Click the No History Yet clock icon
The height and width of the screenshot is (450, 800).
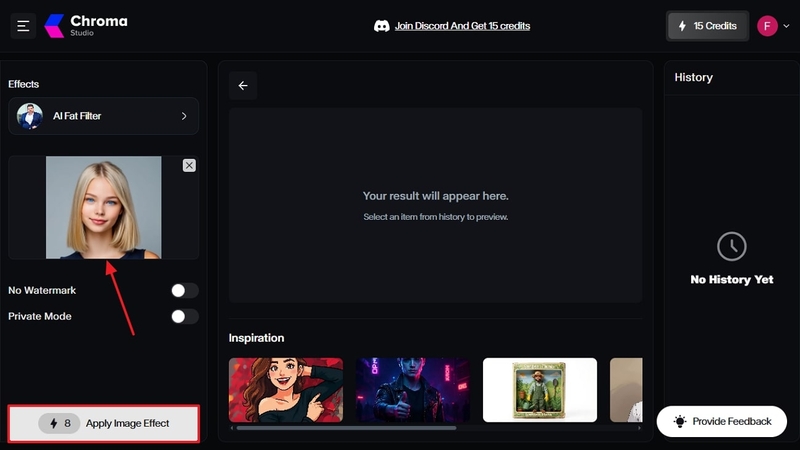[732, 246]
